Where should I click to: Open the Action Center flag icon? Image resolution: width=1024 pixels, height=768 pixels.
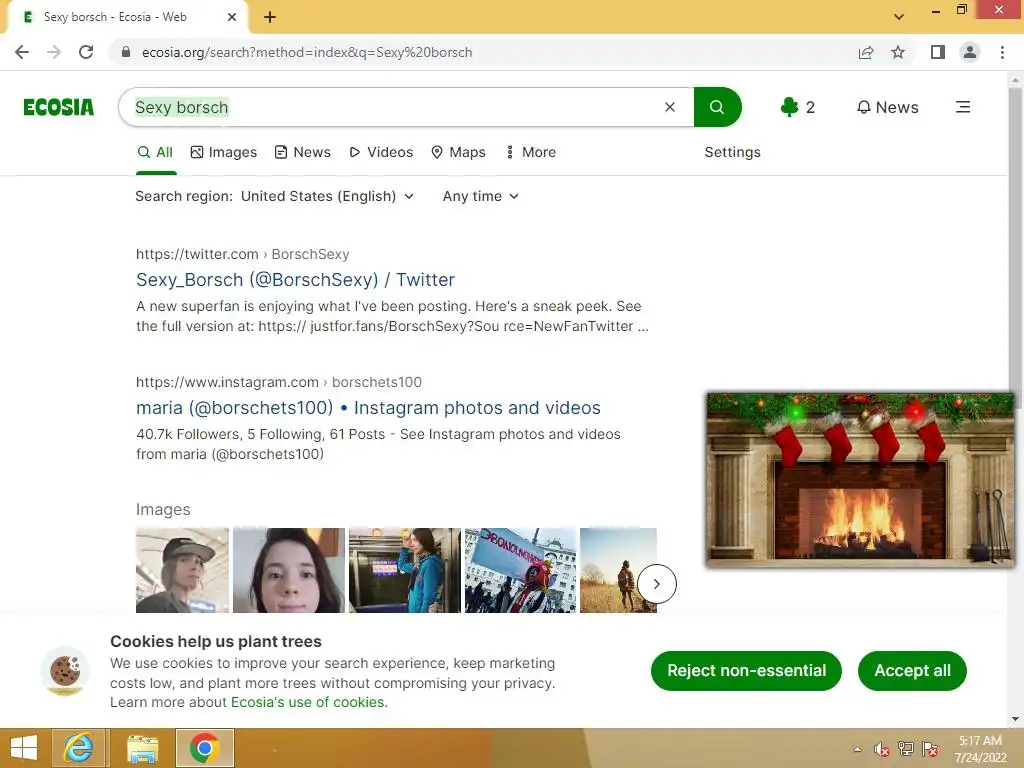(x=930, y=750)
